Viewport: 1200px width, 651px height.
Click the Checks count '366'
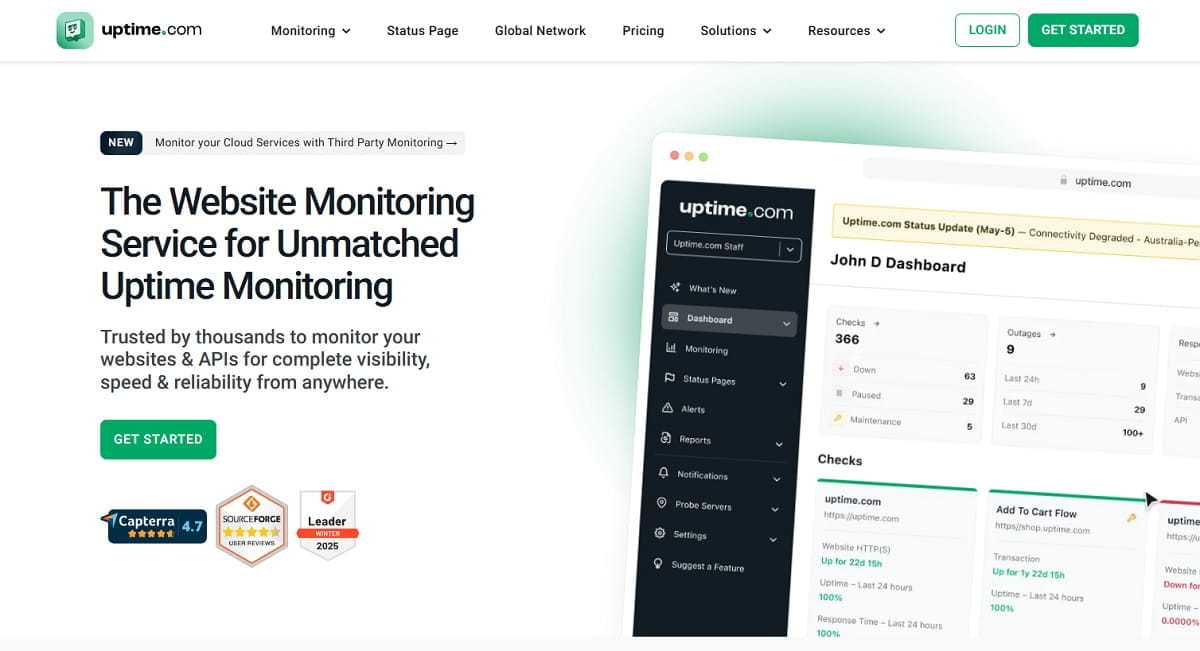coord(847,339)
